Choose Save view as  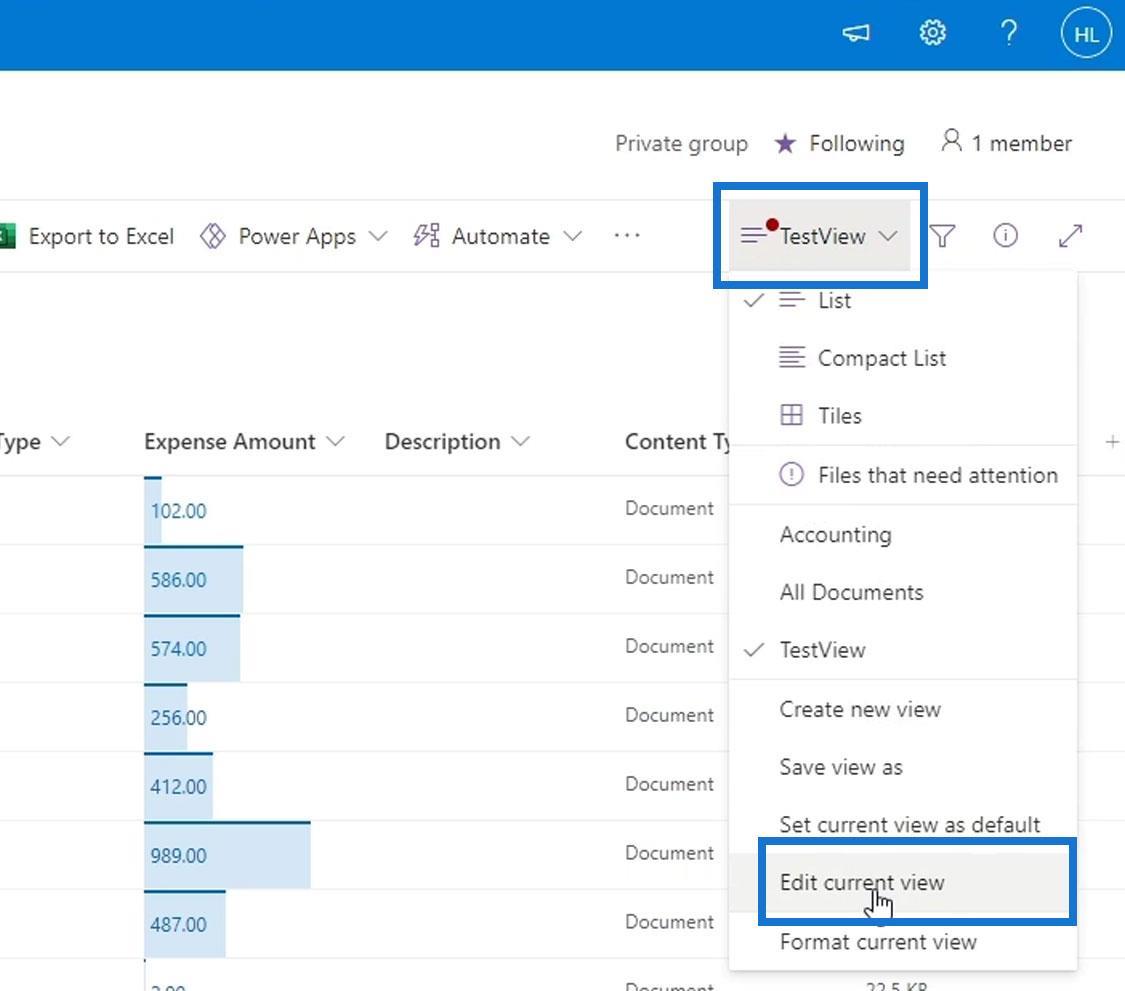click(903, 767)
